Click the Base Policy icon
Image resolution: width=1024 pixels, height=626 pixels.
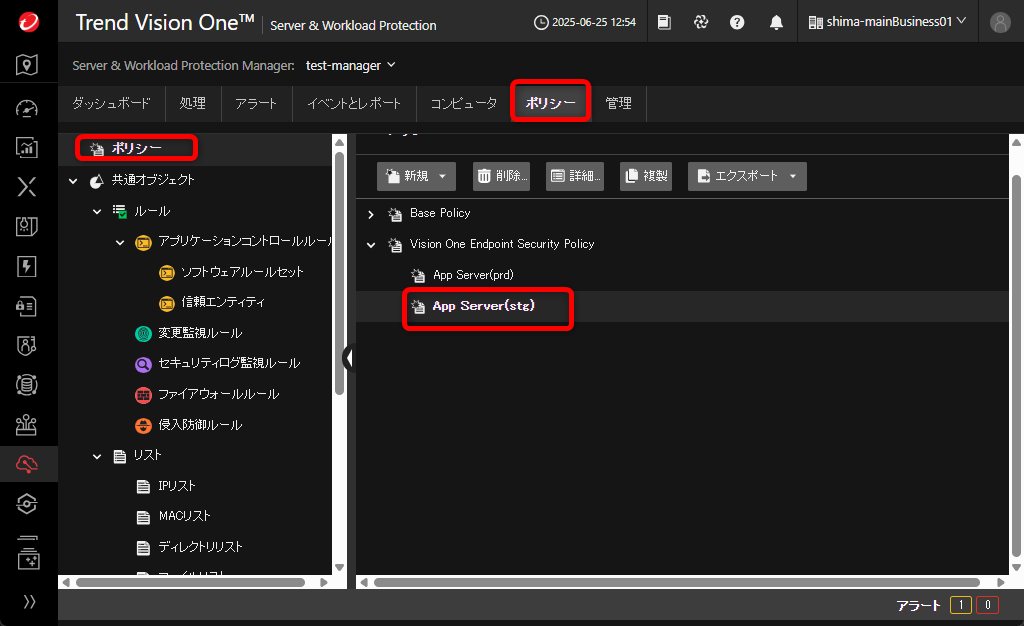click(395, 214)
